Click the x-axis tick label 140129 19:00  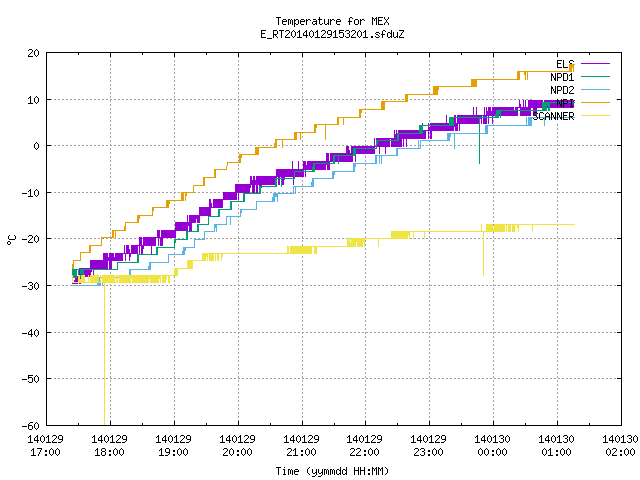click(x=173, y=446)
